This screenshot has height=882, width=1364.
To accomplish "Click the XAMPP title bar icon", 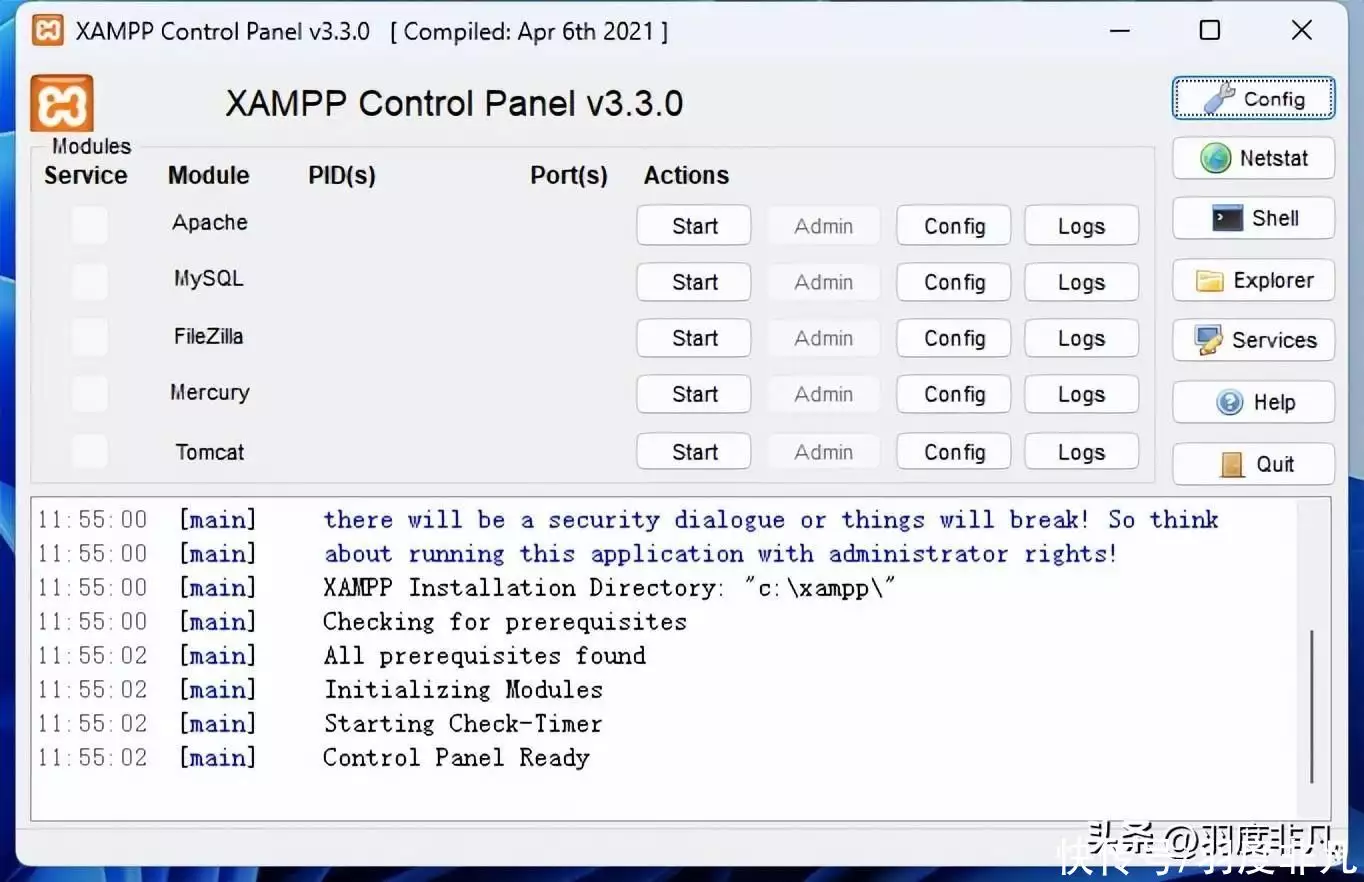I will tap(48, 31).
